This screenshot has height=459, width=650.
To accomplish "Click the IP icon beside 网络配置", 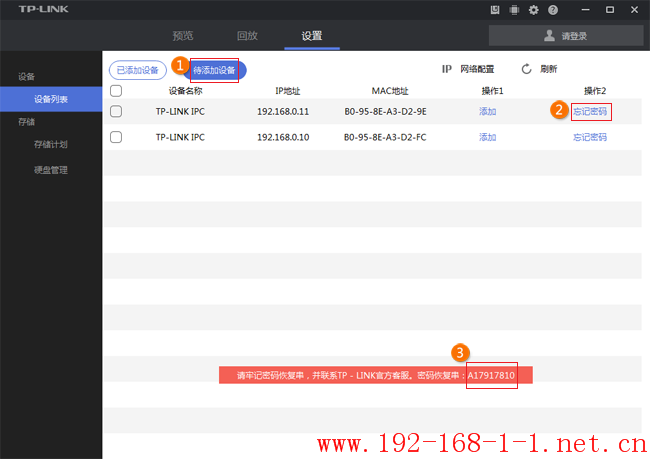I will click(x=446, y=69).
